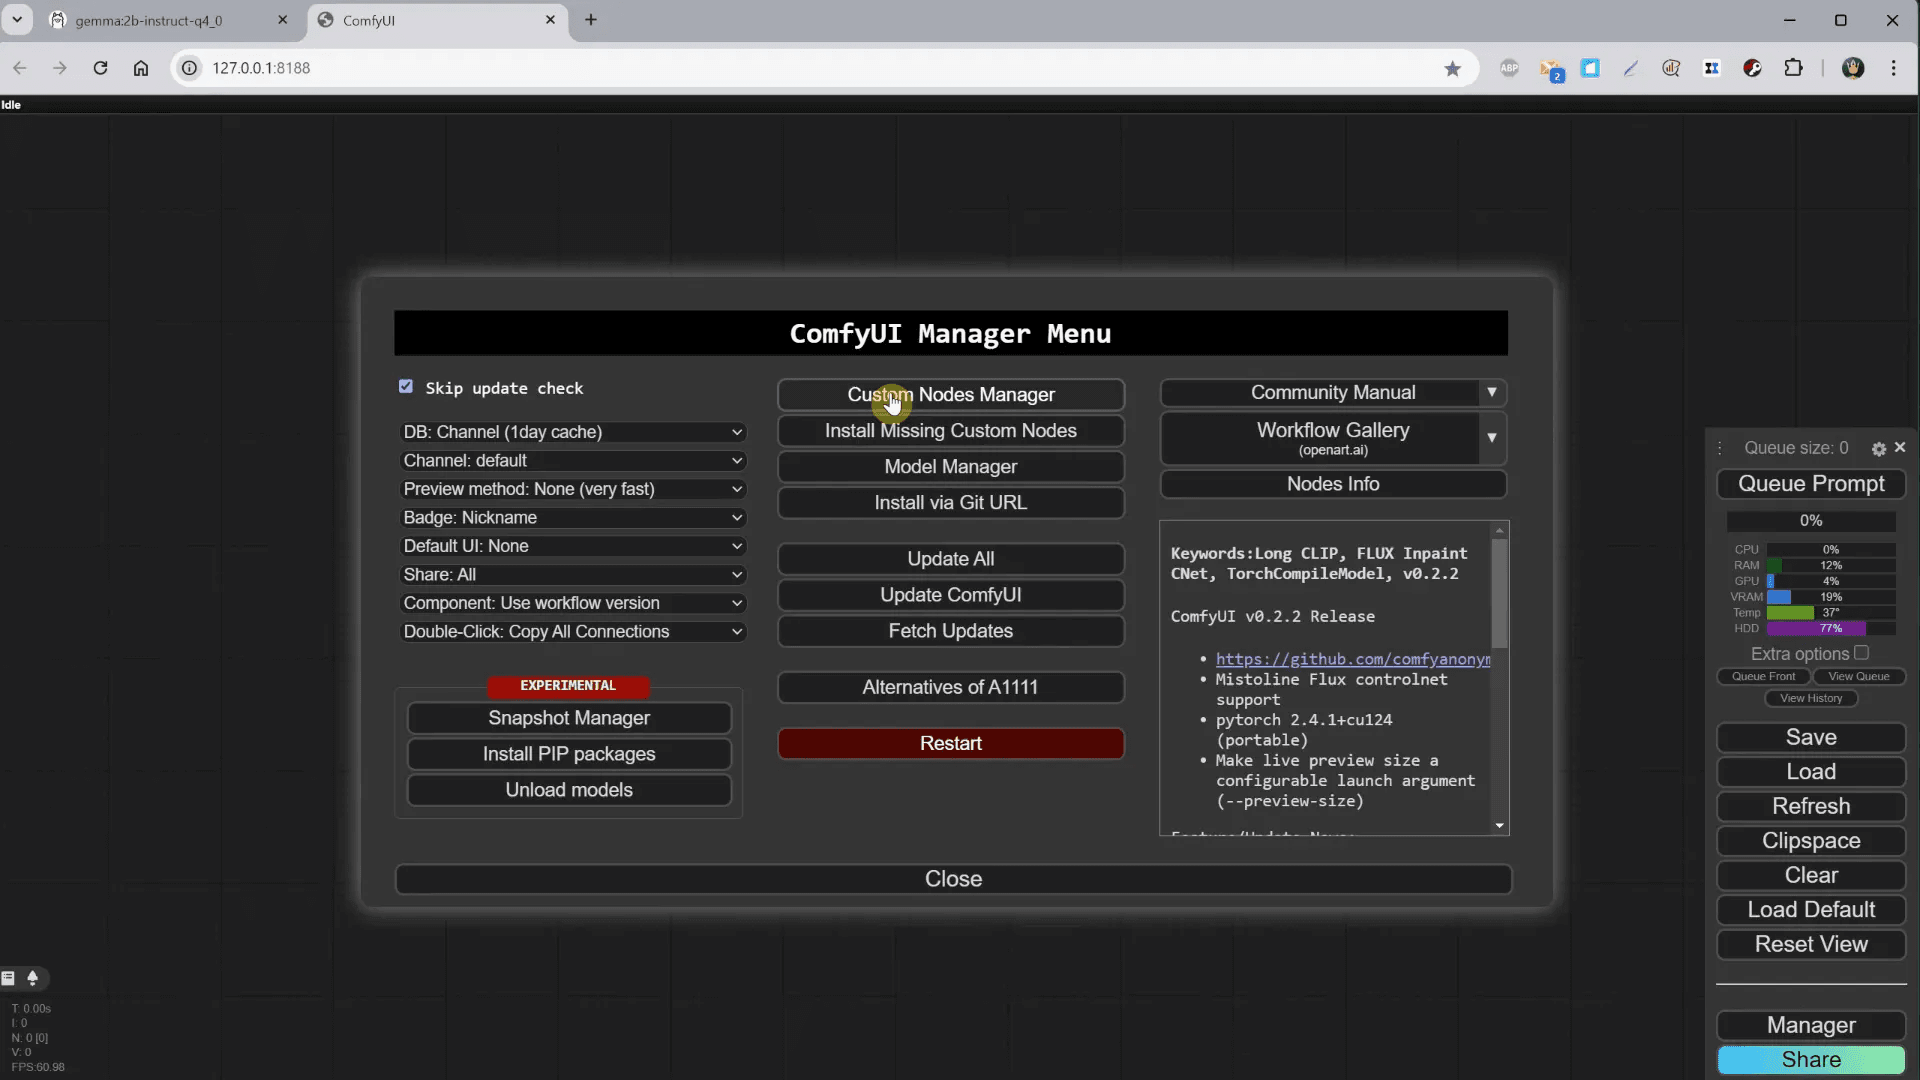Reload the page with refresh icon
This screenshot has width=1920, height=1080.
(100, 68)
